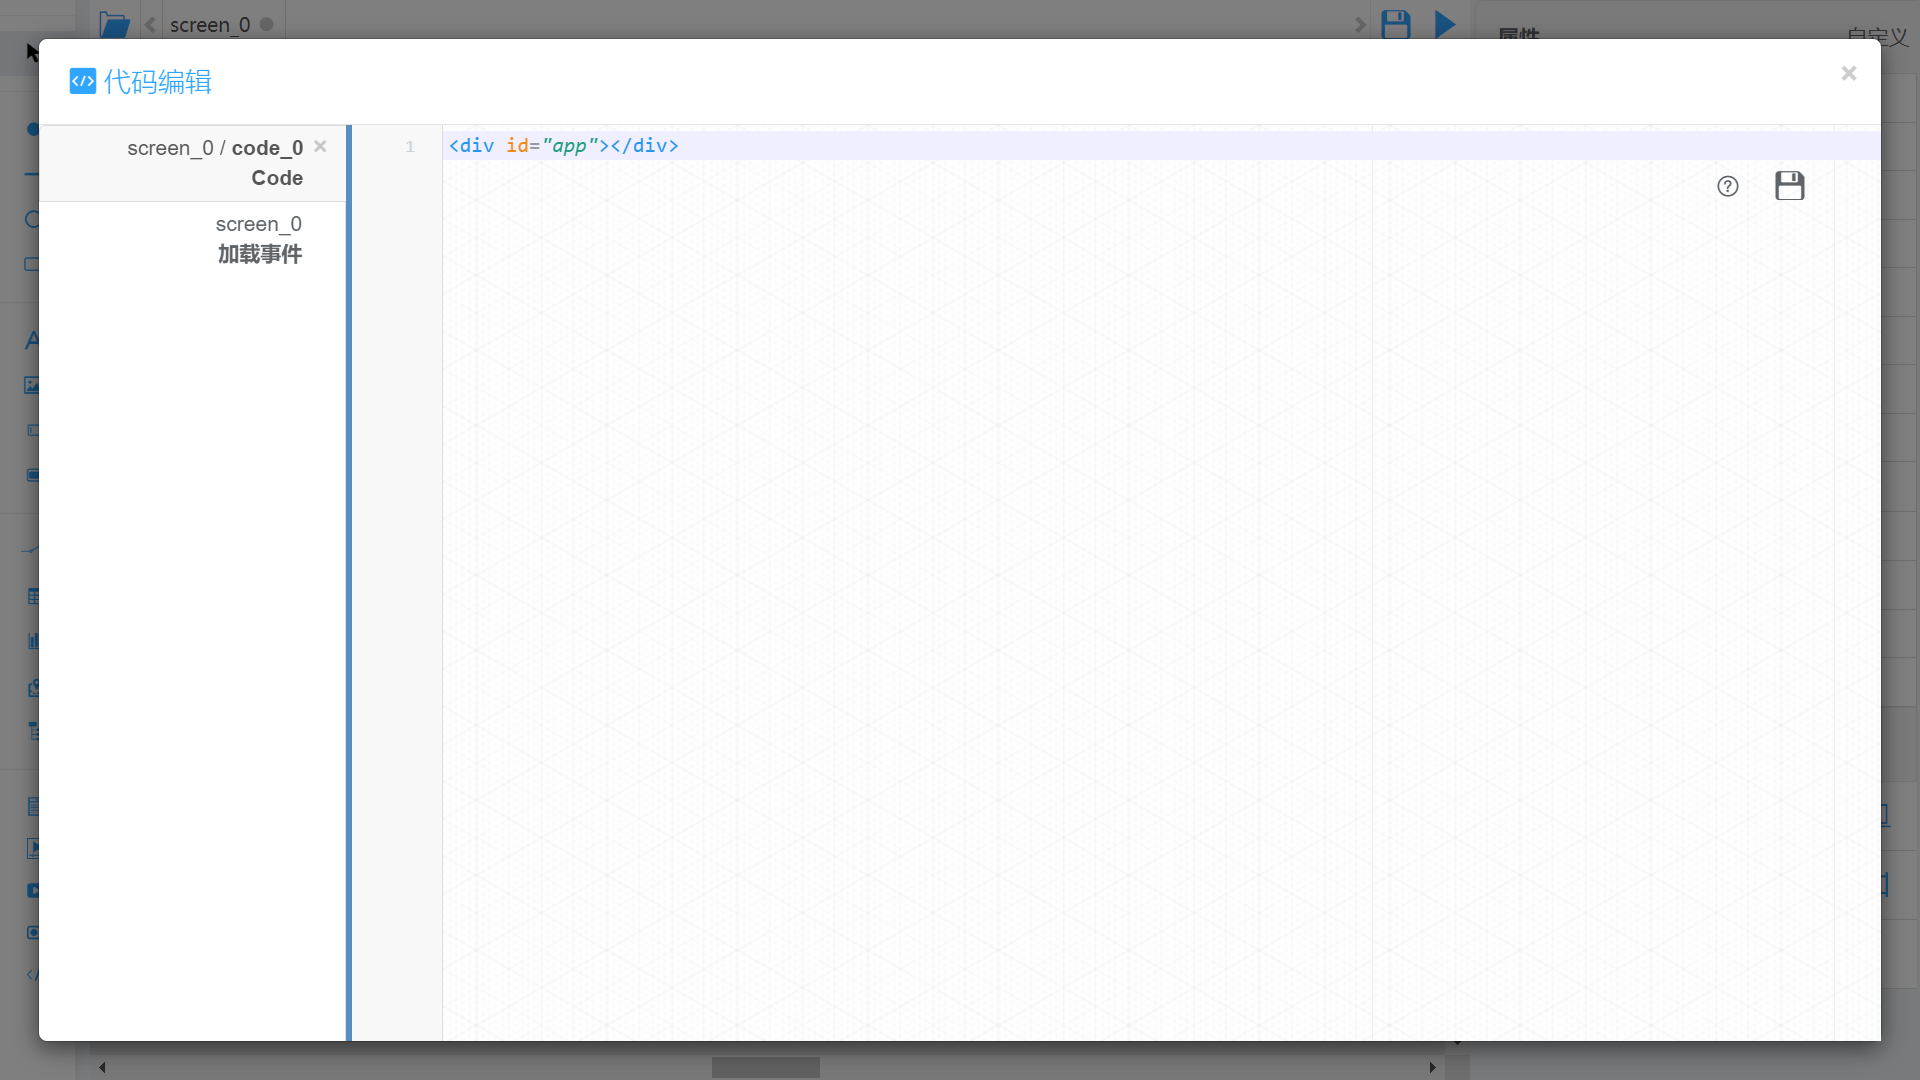Click the div id="app" code line
The image size is (1920, 1080).
(563, 146)
